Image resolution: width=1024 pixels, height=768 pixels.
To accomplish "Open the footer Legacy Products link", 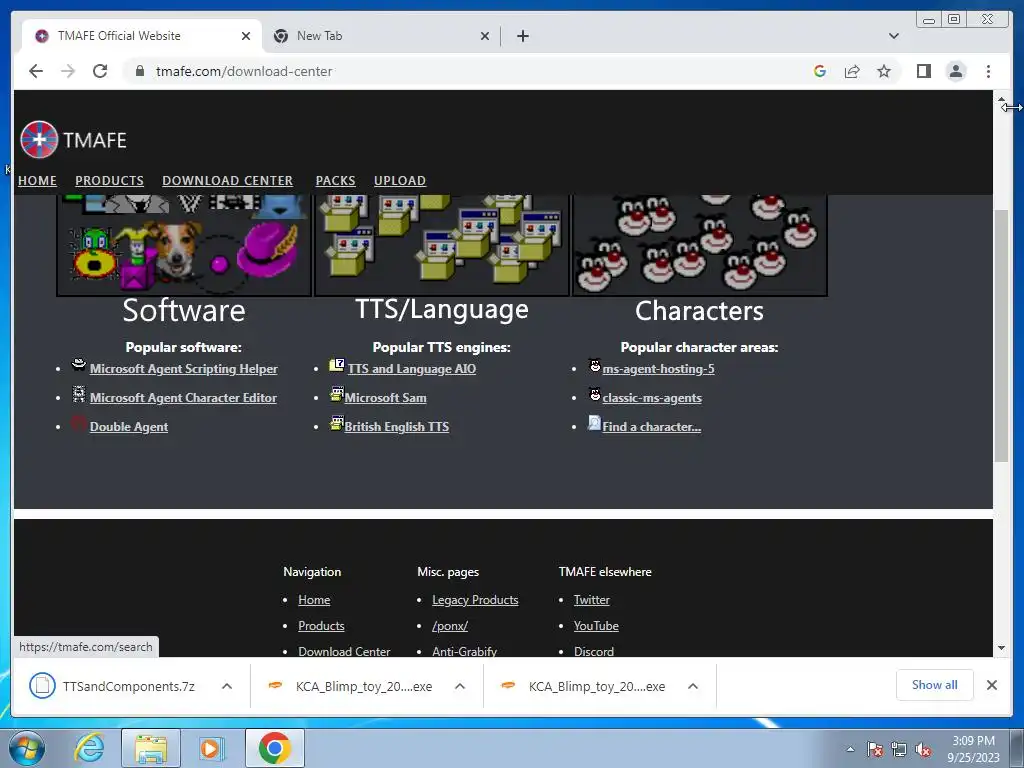I will (x=475, y=600).
